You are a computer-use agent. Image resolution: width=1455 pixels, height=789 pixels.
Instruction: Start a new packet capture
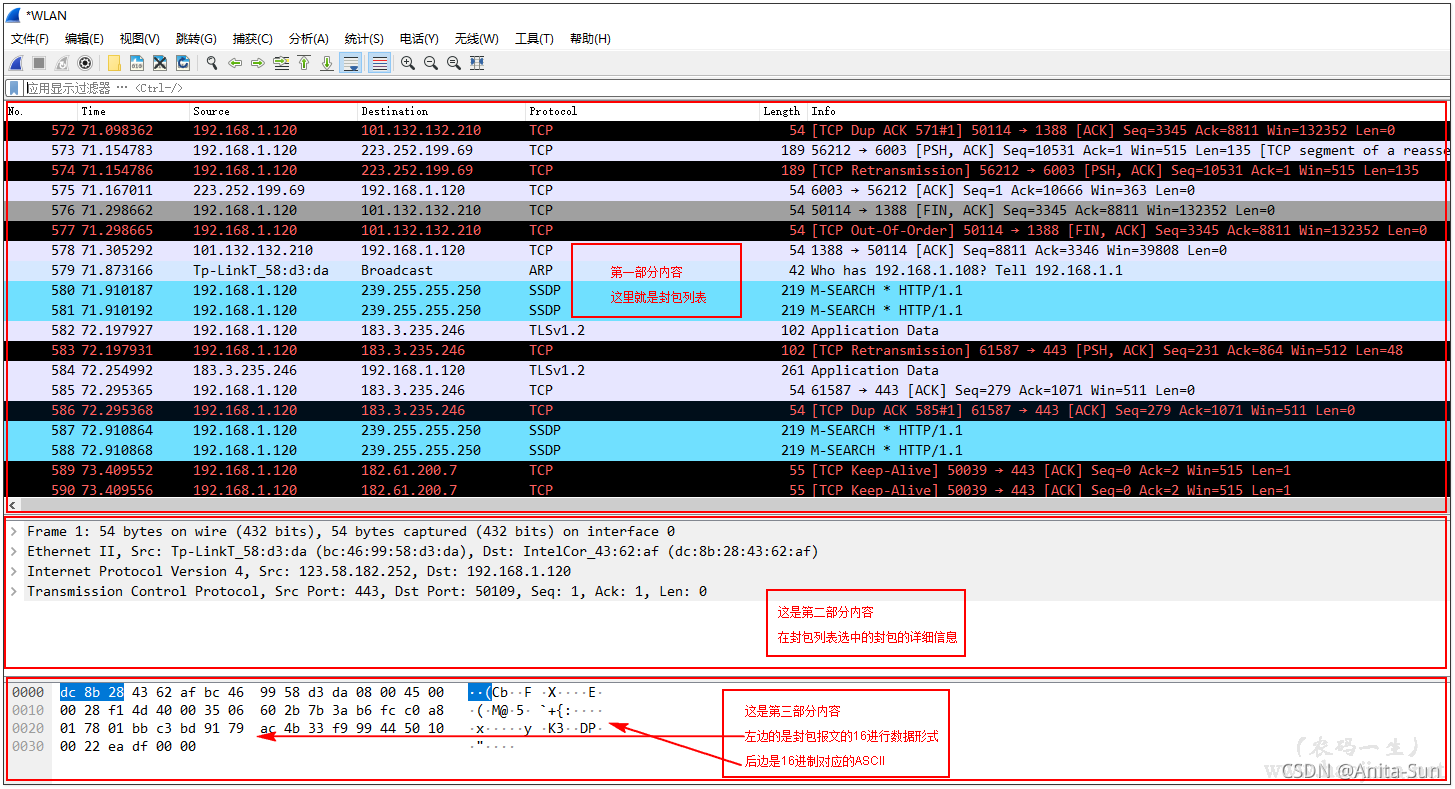tap(16, 63)
